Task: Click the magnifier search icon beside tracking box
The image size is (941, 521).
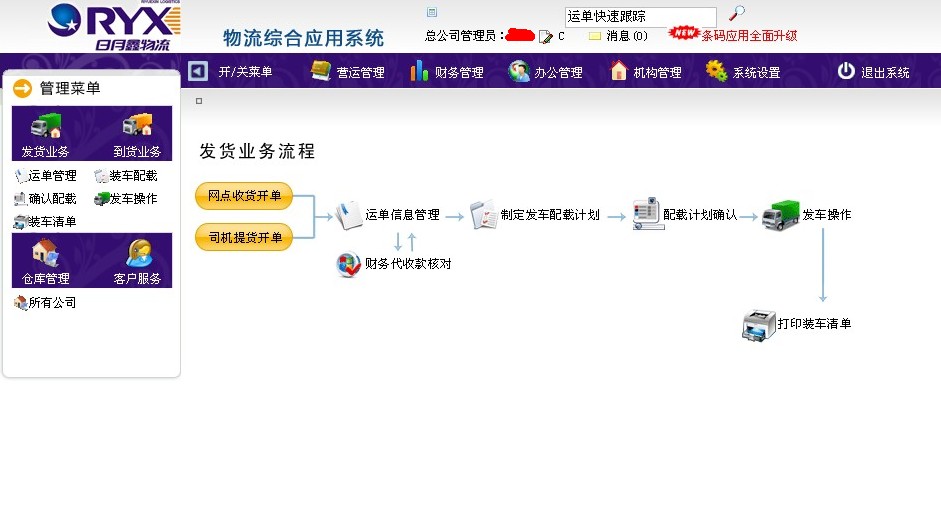Action: (736, 14)
